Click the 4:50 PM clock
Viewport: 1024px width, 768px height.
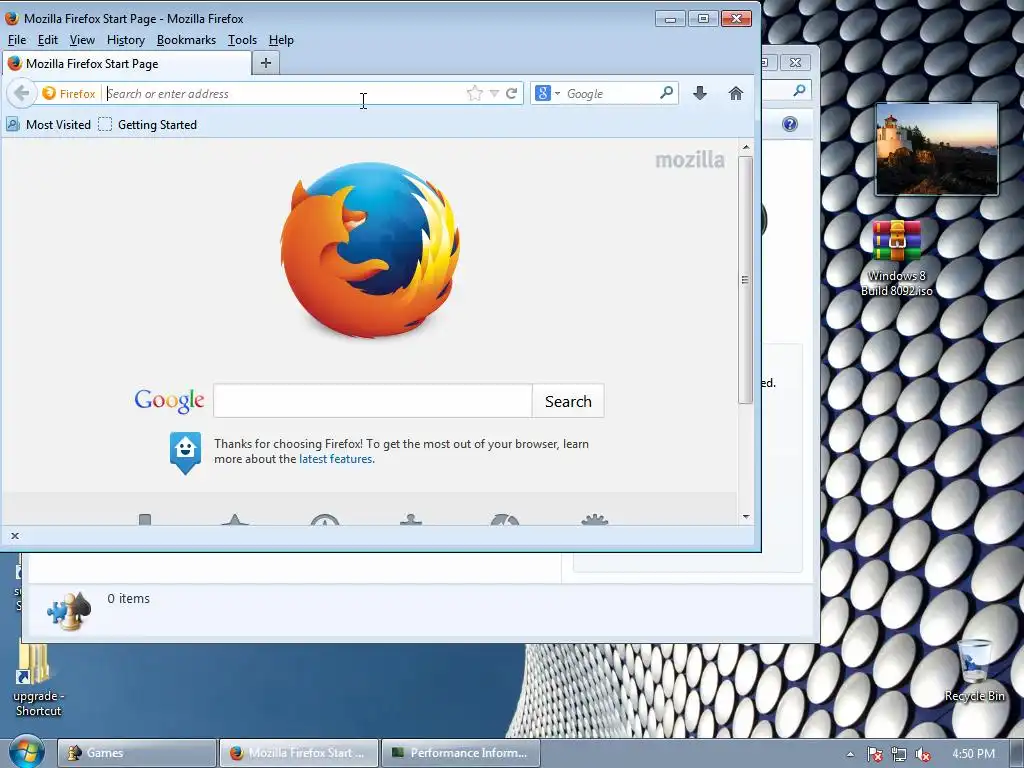click(974, 754)
